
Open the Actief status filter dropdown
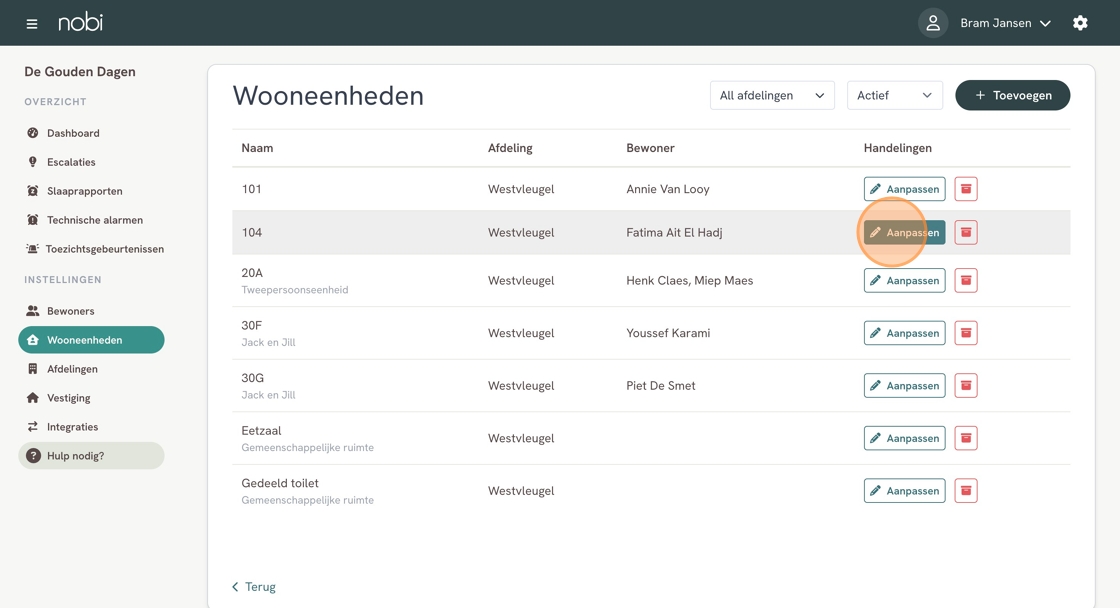(x=894, y=95)
